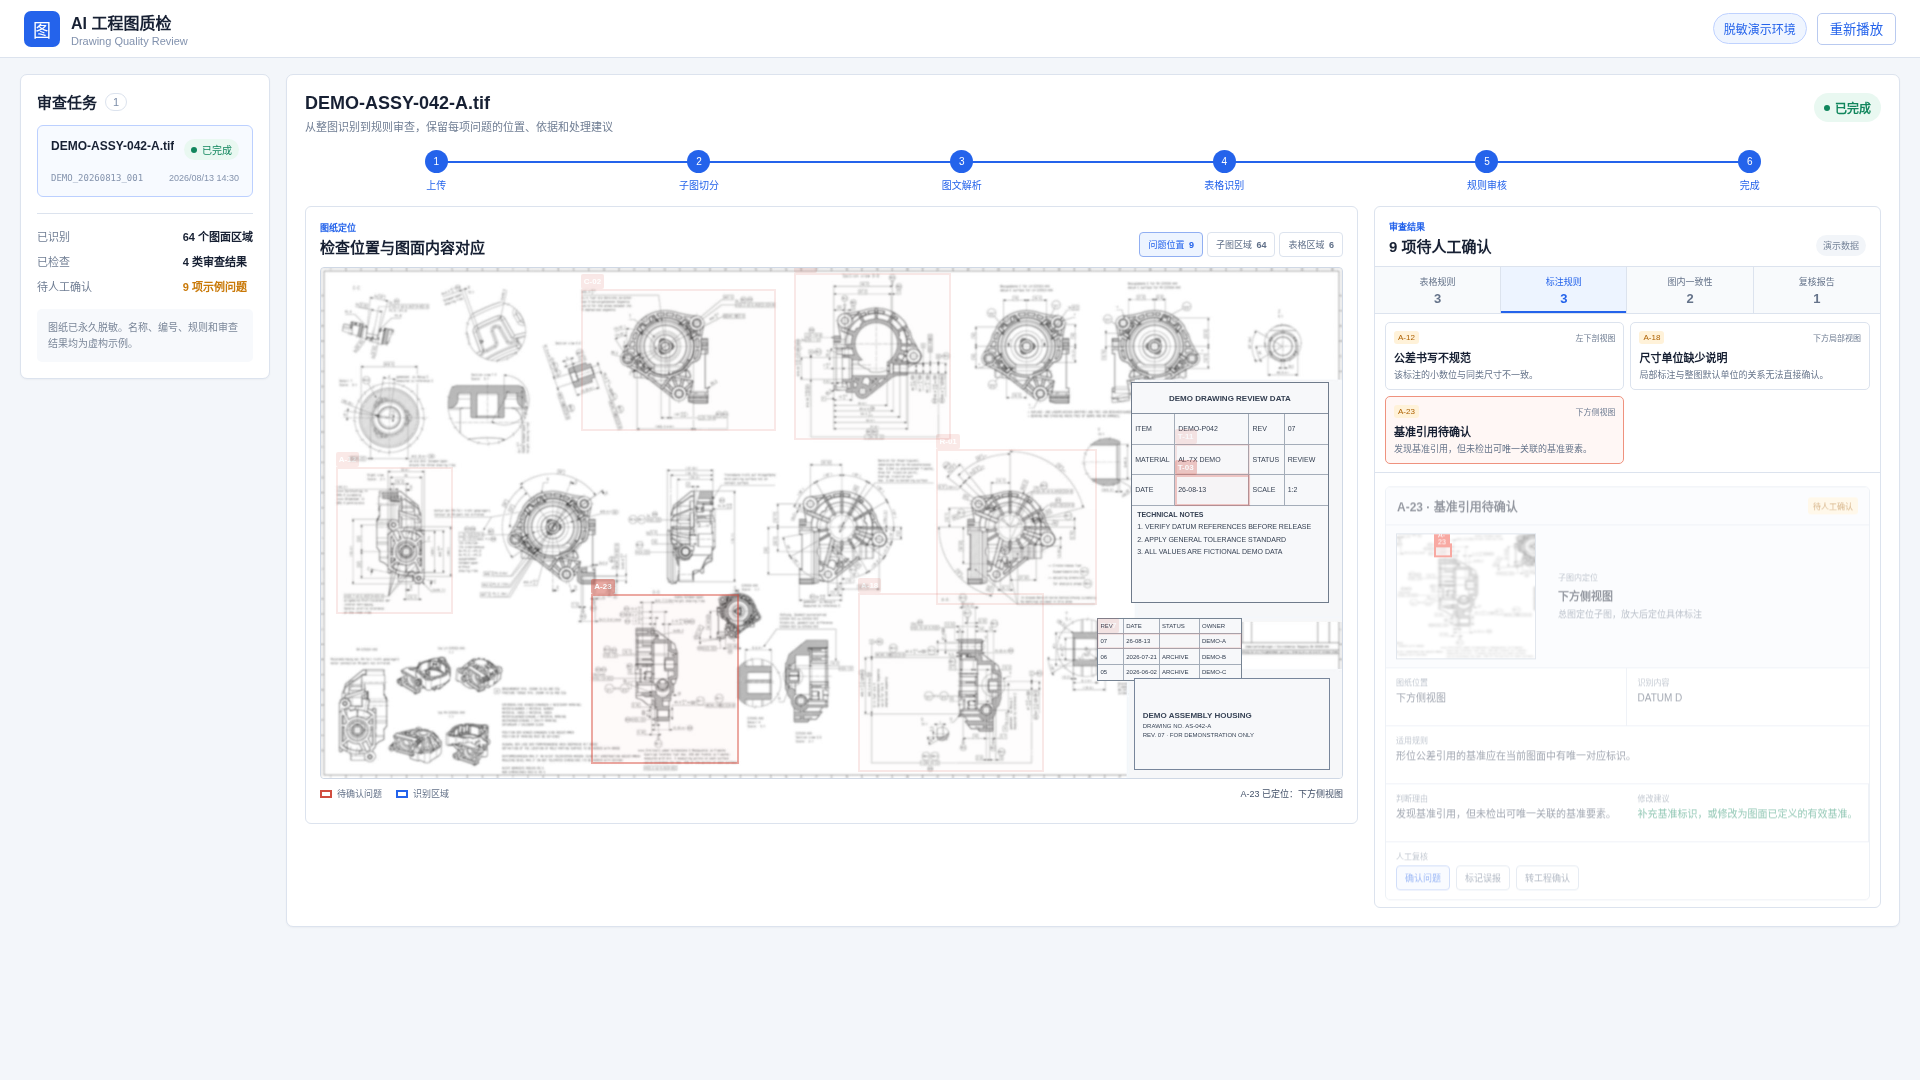Click step 5 规则审核 circle
Viewport: 1920px width, 1080px height.
click(1486, 162)
